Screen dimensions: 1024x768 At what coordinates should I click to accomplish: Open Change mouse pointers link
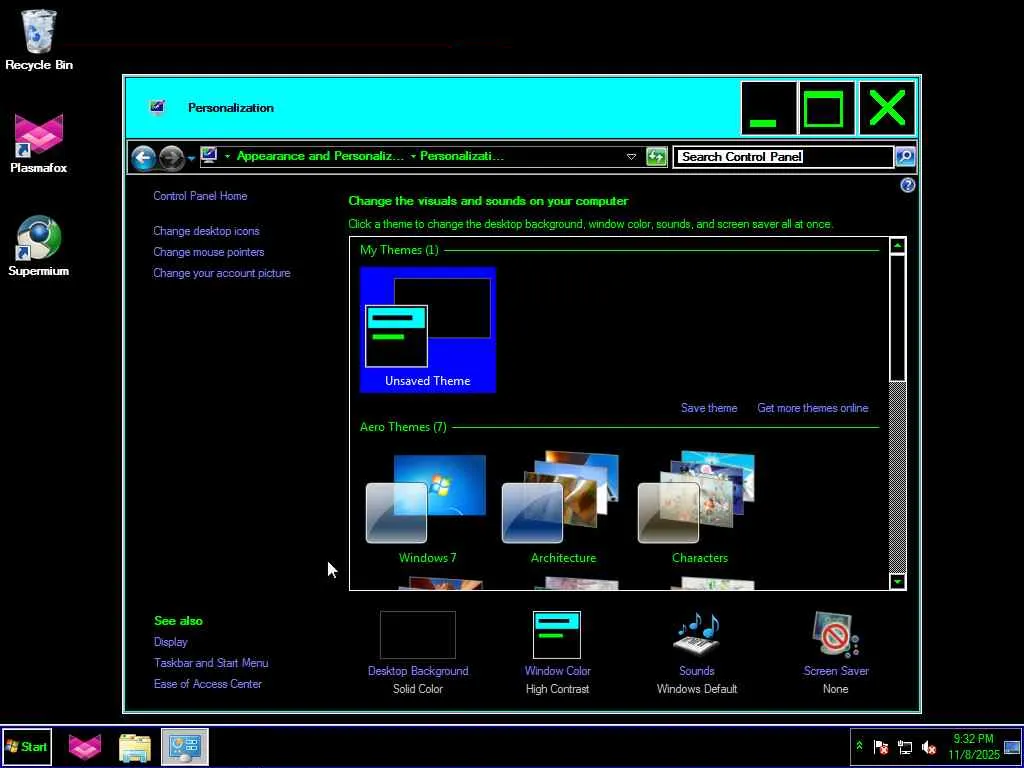click(x=208, y=252)
